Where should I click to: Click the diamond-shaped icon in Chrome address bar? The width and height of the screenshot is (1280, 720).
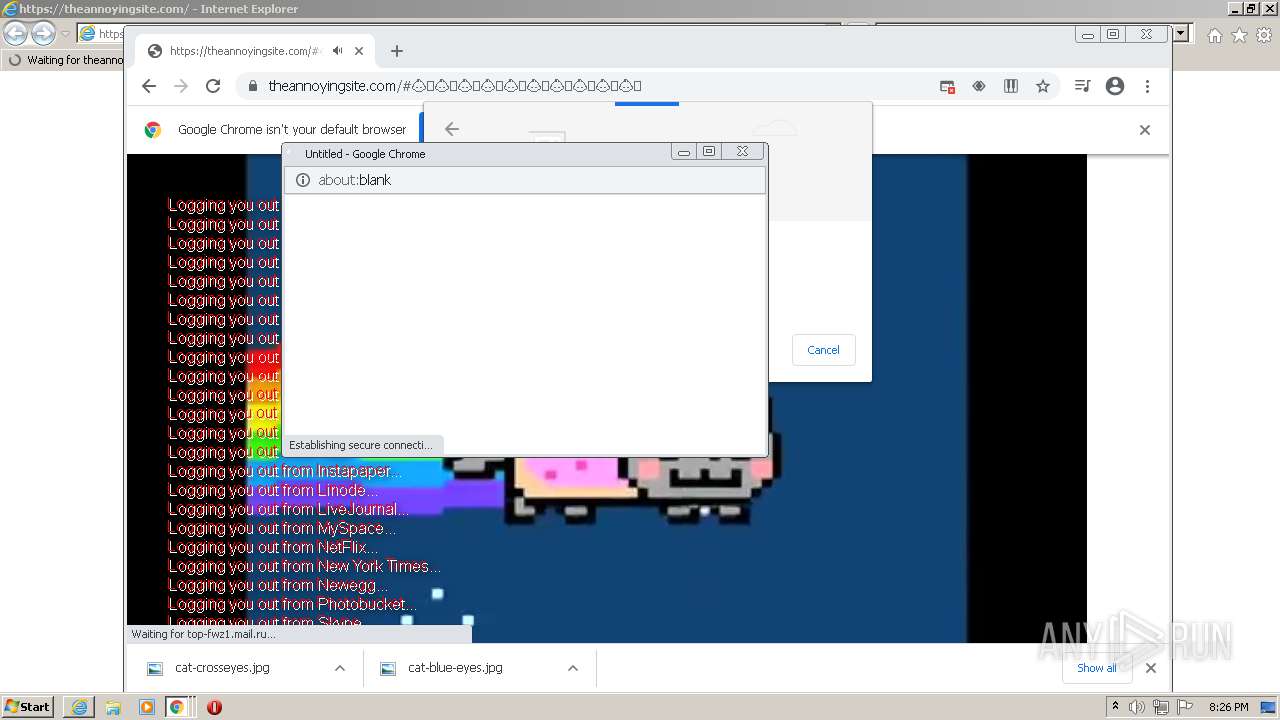pyautogui.click(x=979, y=86)
